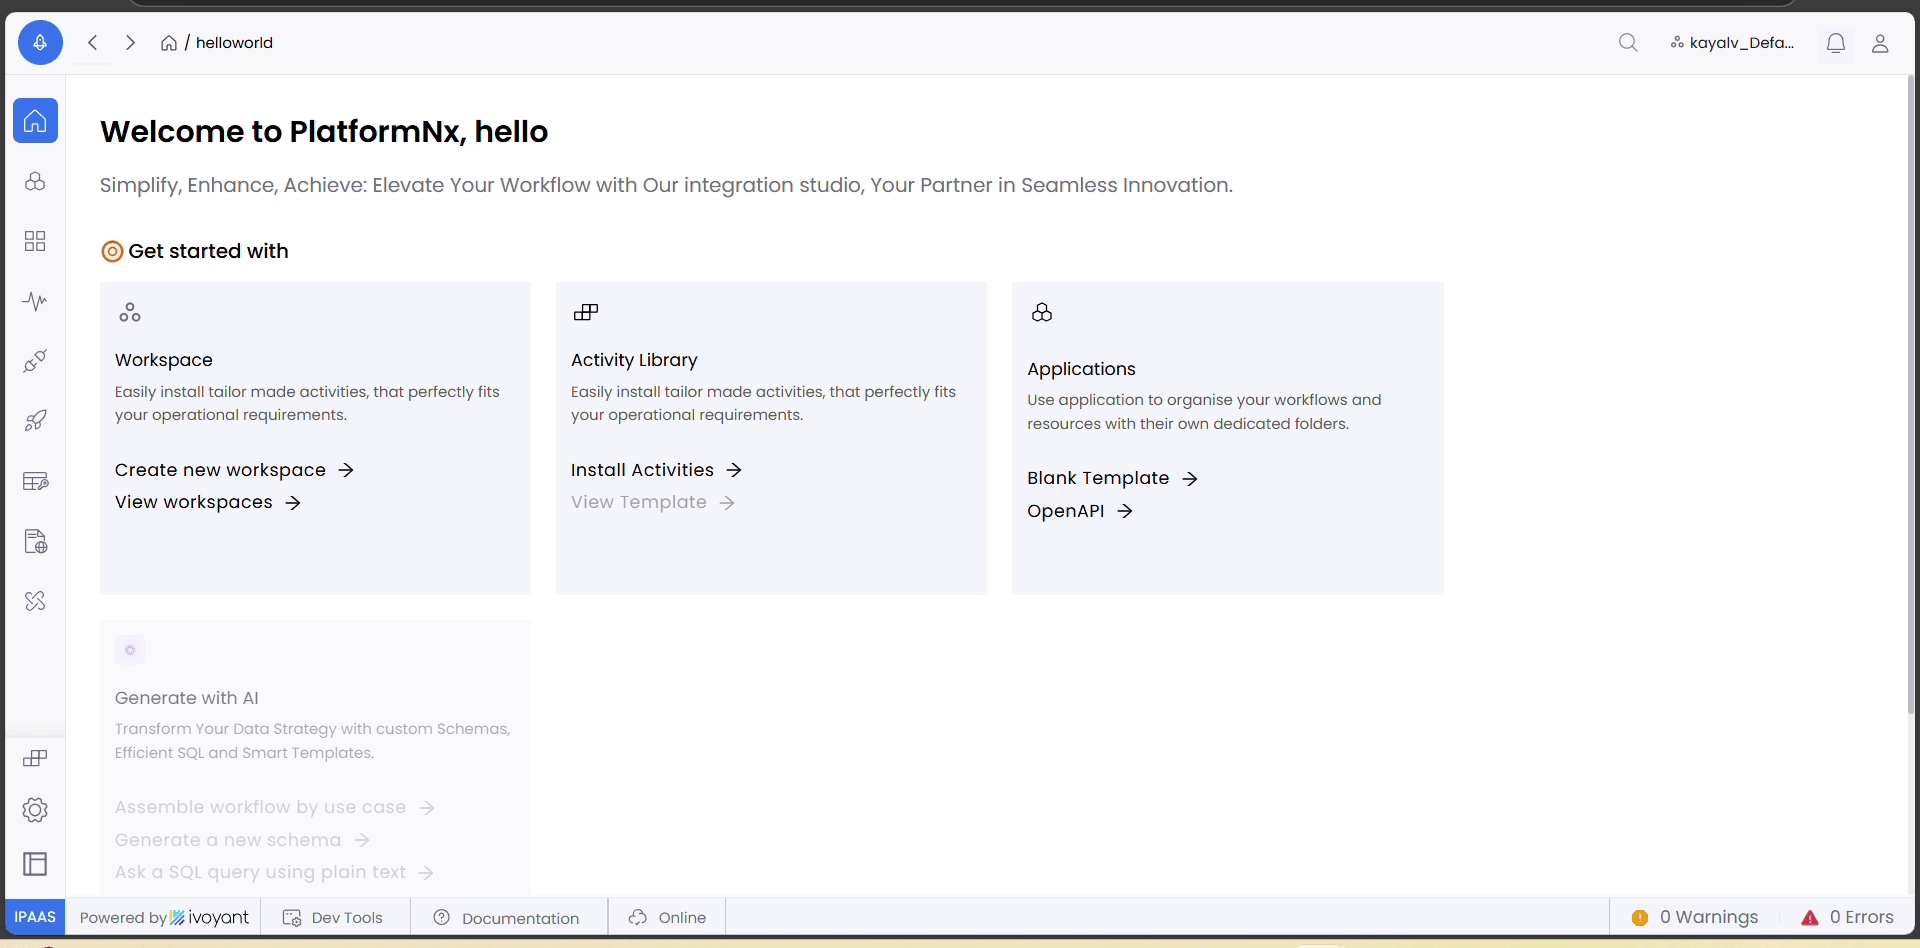This screenshot has height=948, width=1920.
Task: Open the plug connections icon in sidebar
Action: 35,361
